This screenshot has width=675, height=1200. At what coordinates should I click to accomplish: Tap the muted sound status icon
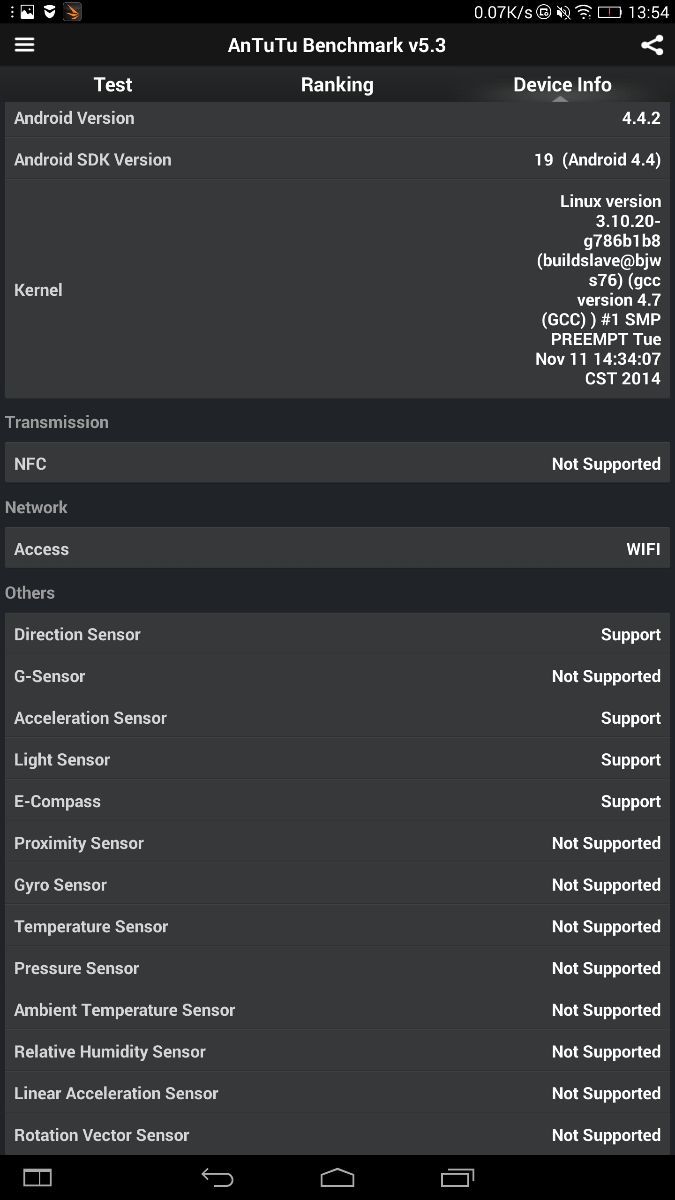coord(564,13)
